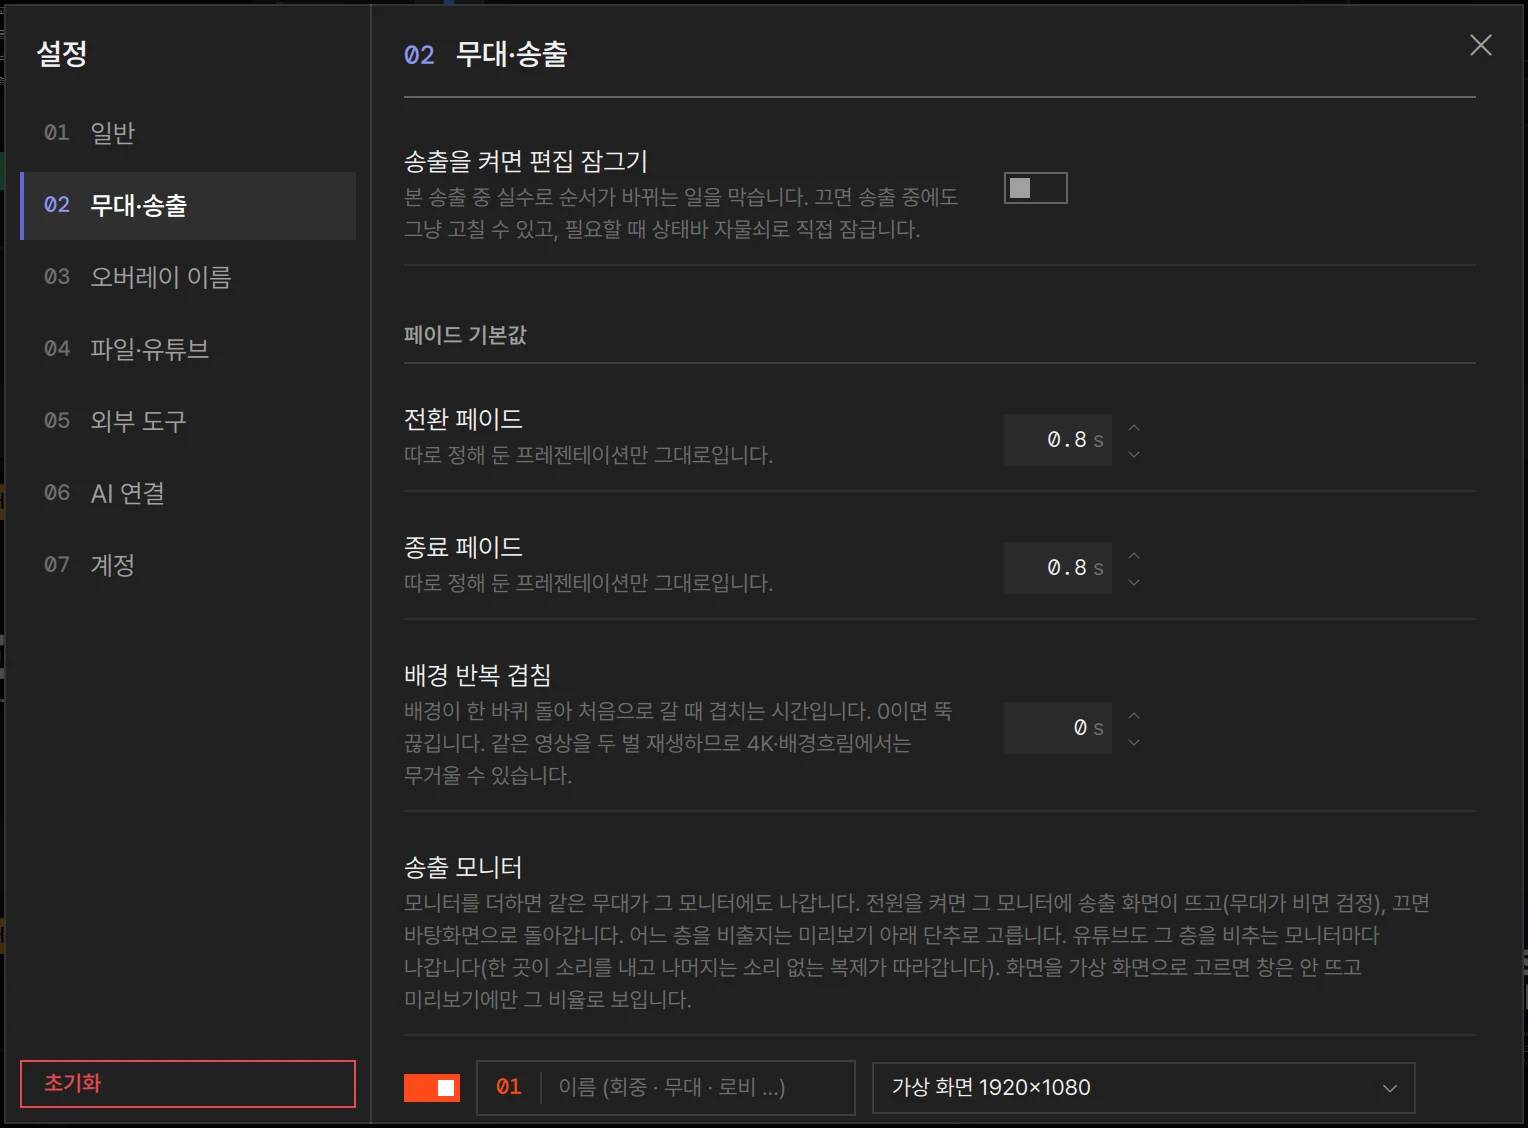Show the AI 연결 settings section
1528x1128 pixels.
click(x=188, y=493)
